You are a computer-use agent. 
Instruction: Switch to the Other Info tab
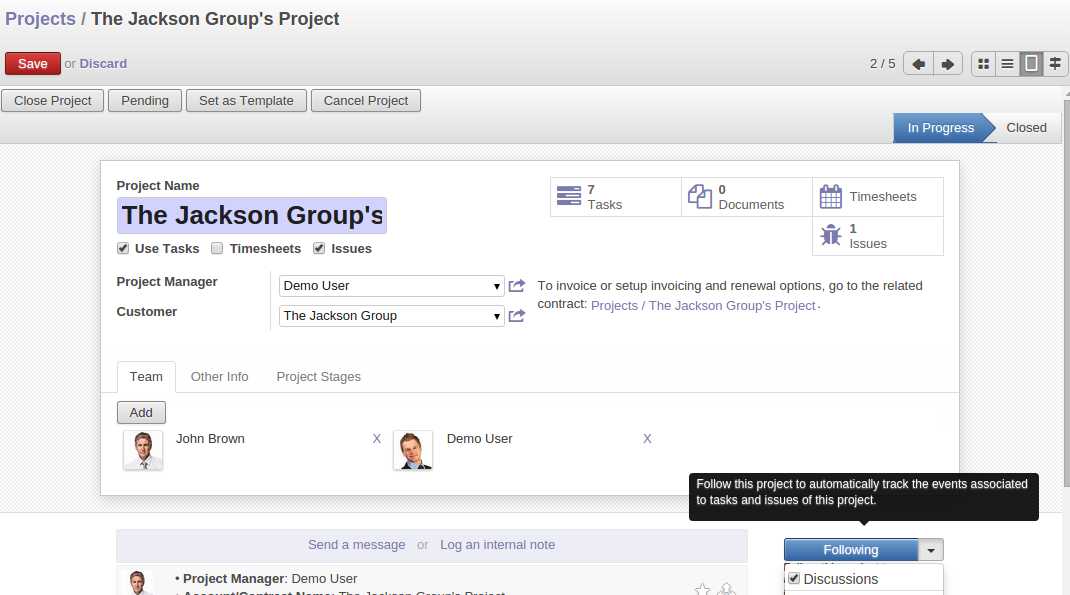pos(219,377)
